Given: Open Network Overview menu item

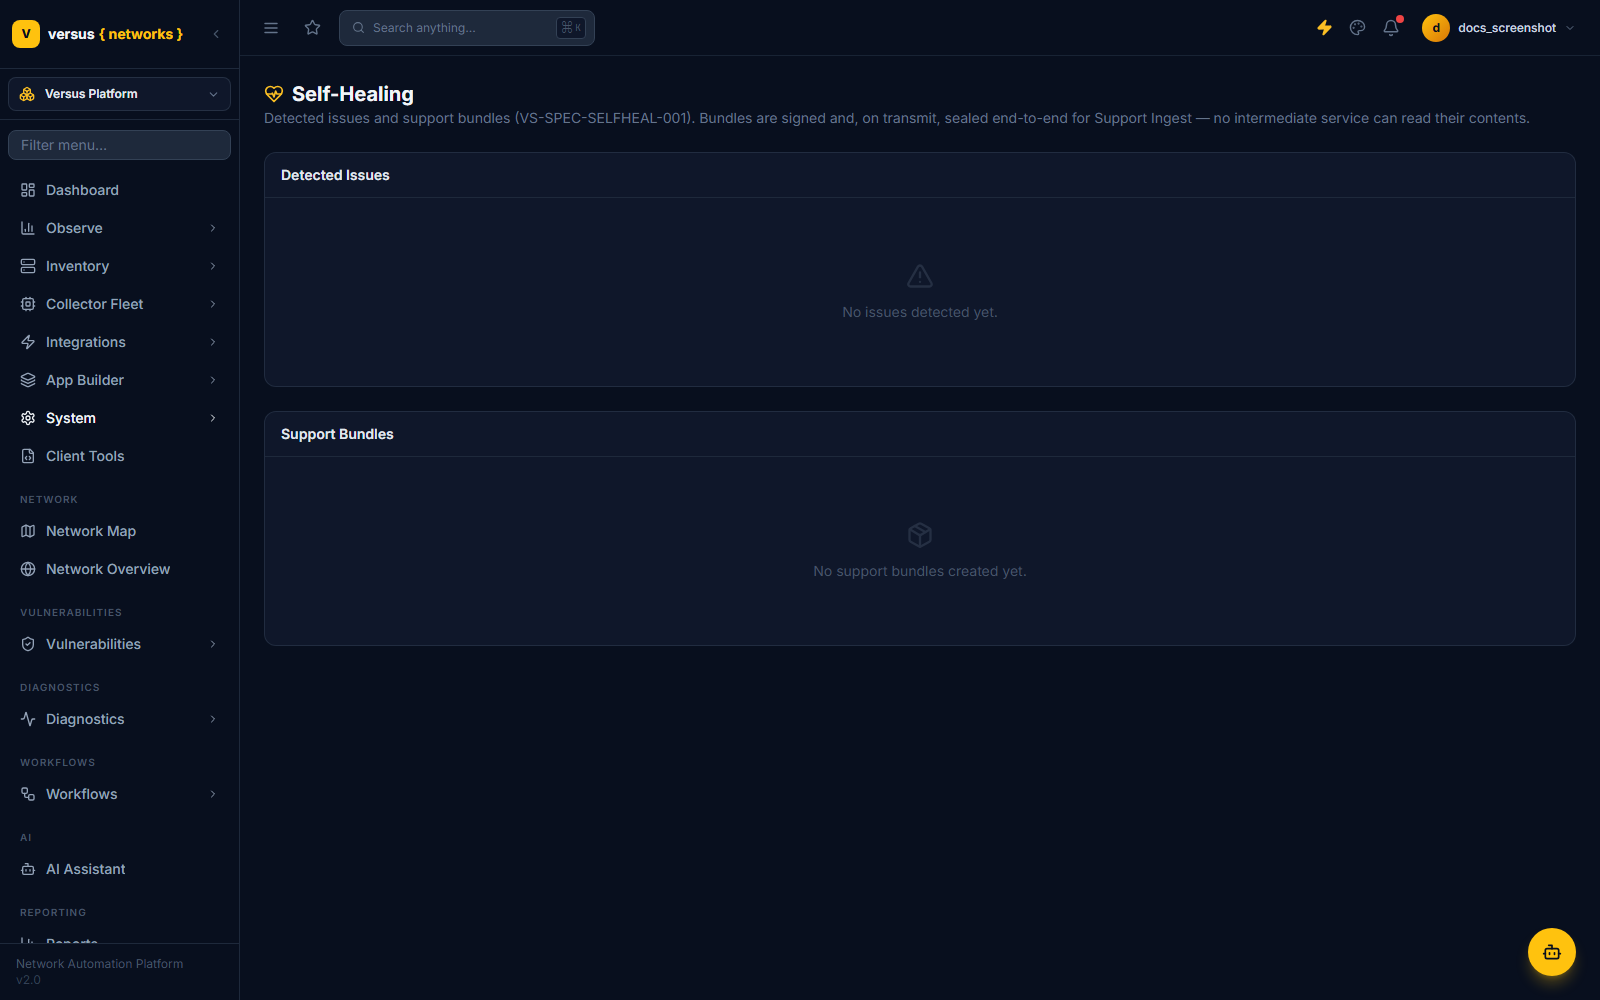Looking at the screenshot, I should (119, 569).
